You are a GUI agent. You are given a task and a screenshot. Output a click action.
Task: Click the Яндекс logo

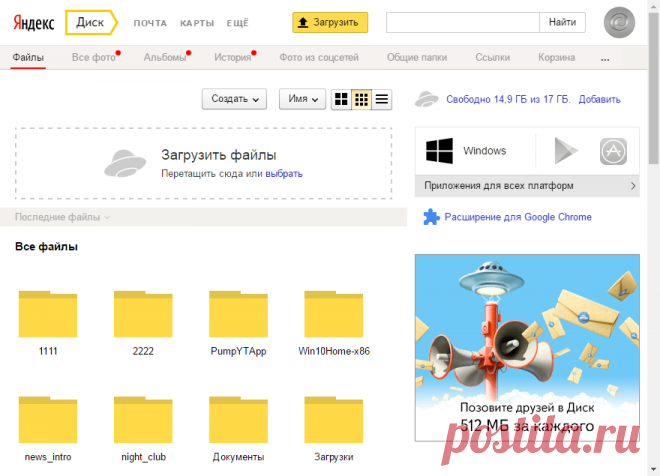[x=33, y=23]
